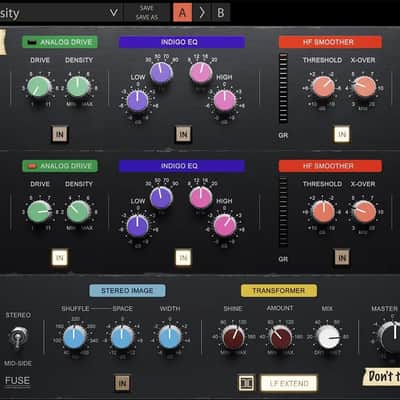Viewport: 400px width, 400px height.
Task: Toggle the top Analog Drive IN button
Action: [x=60, y=134]
